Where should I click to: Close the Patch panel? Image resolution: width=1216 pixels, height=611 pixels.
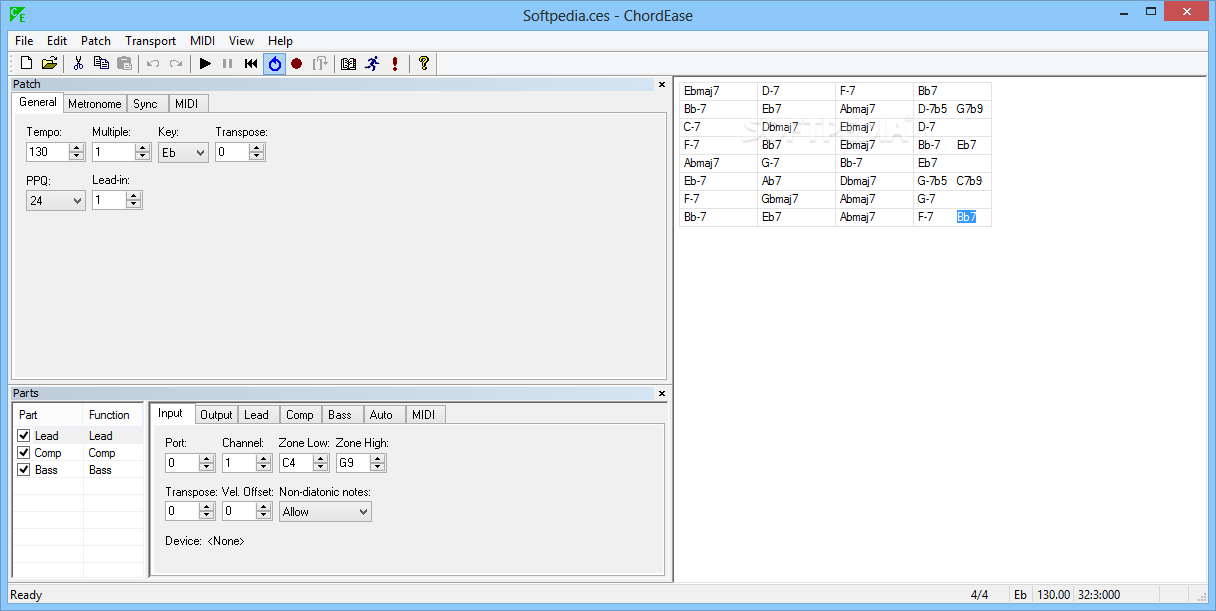coord(661,85)
